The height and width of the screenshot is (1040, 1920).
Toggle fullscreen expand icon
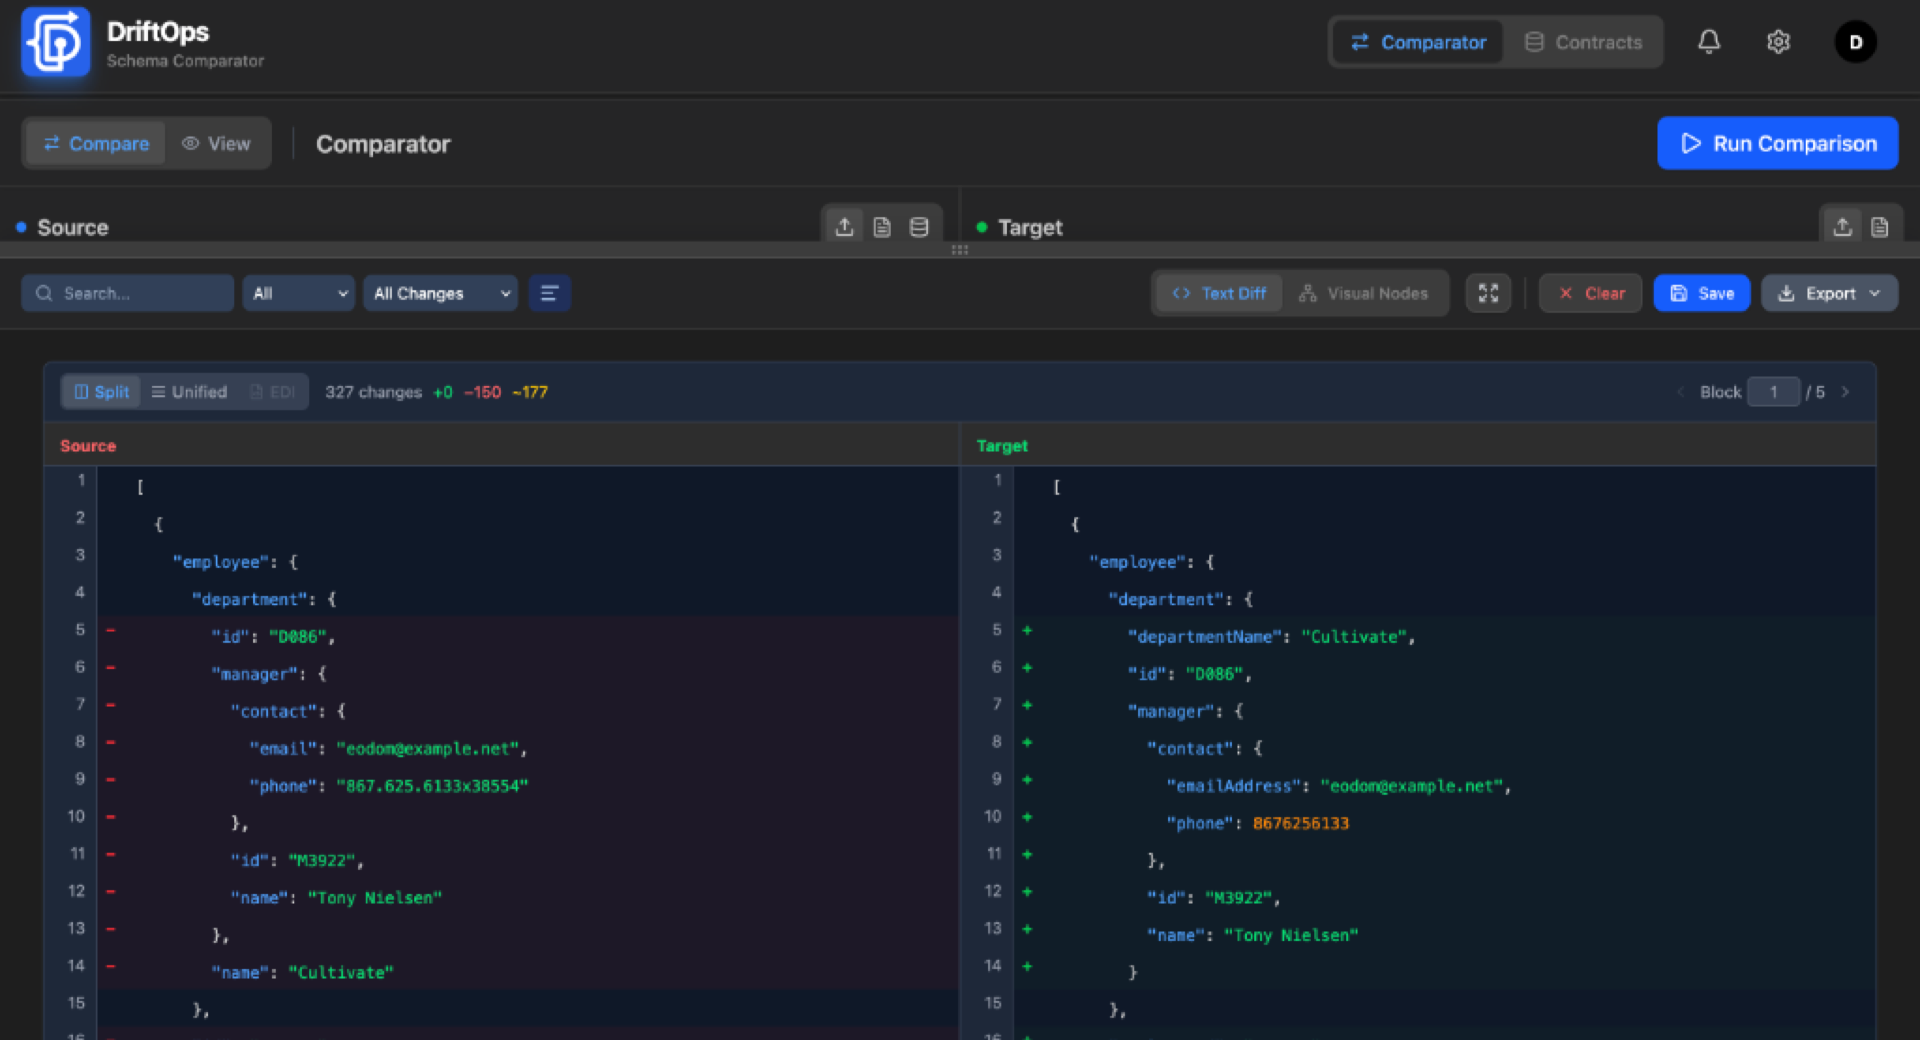pos(1488,293)
